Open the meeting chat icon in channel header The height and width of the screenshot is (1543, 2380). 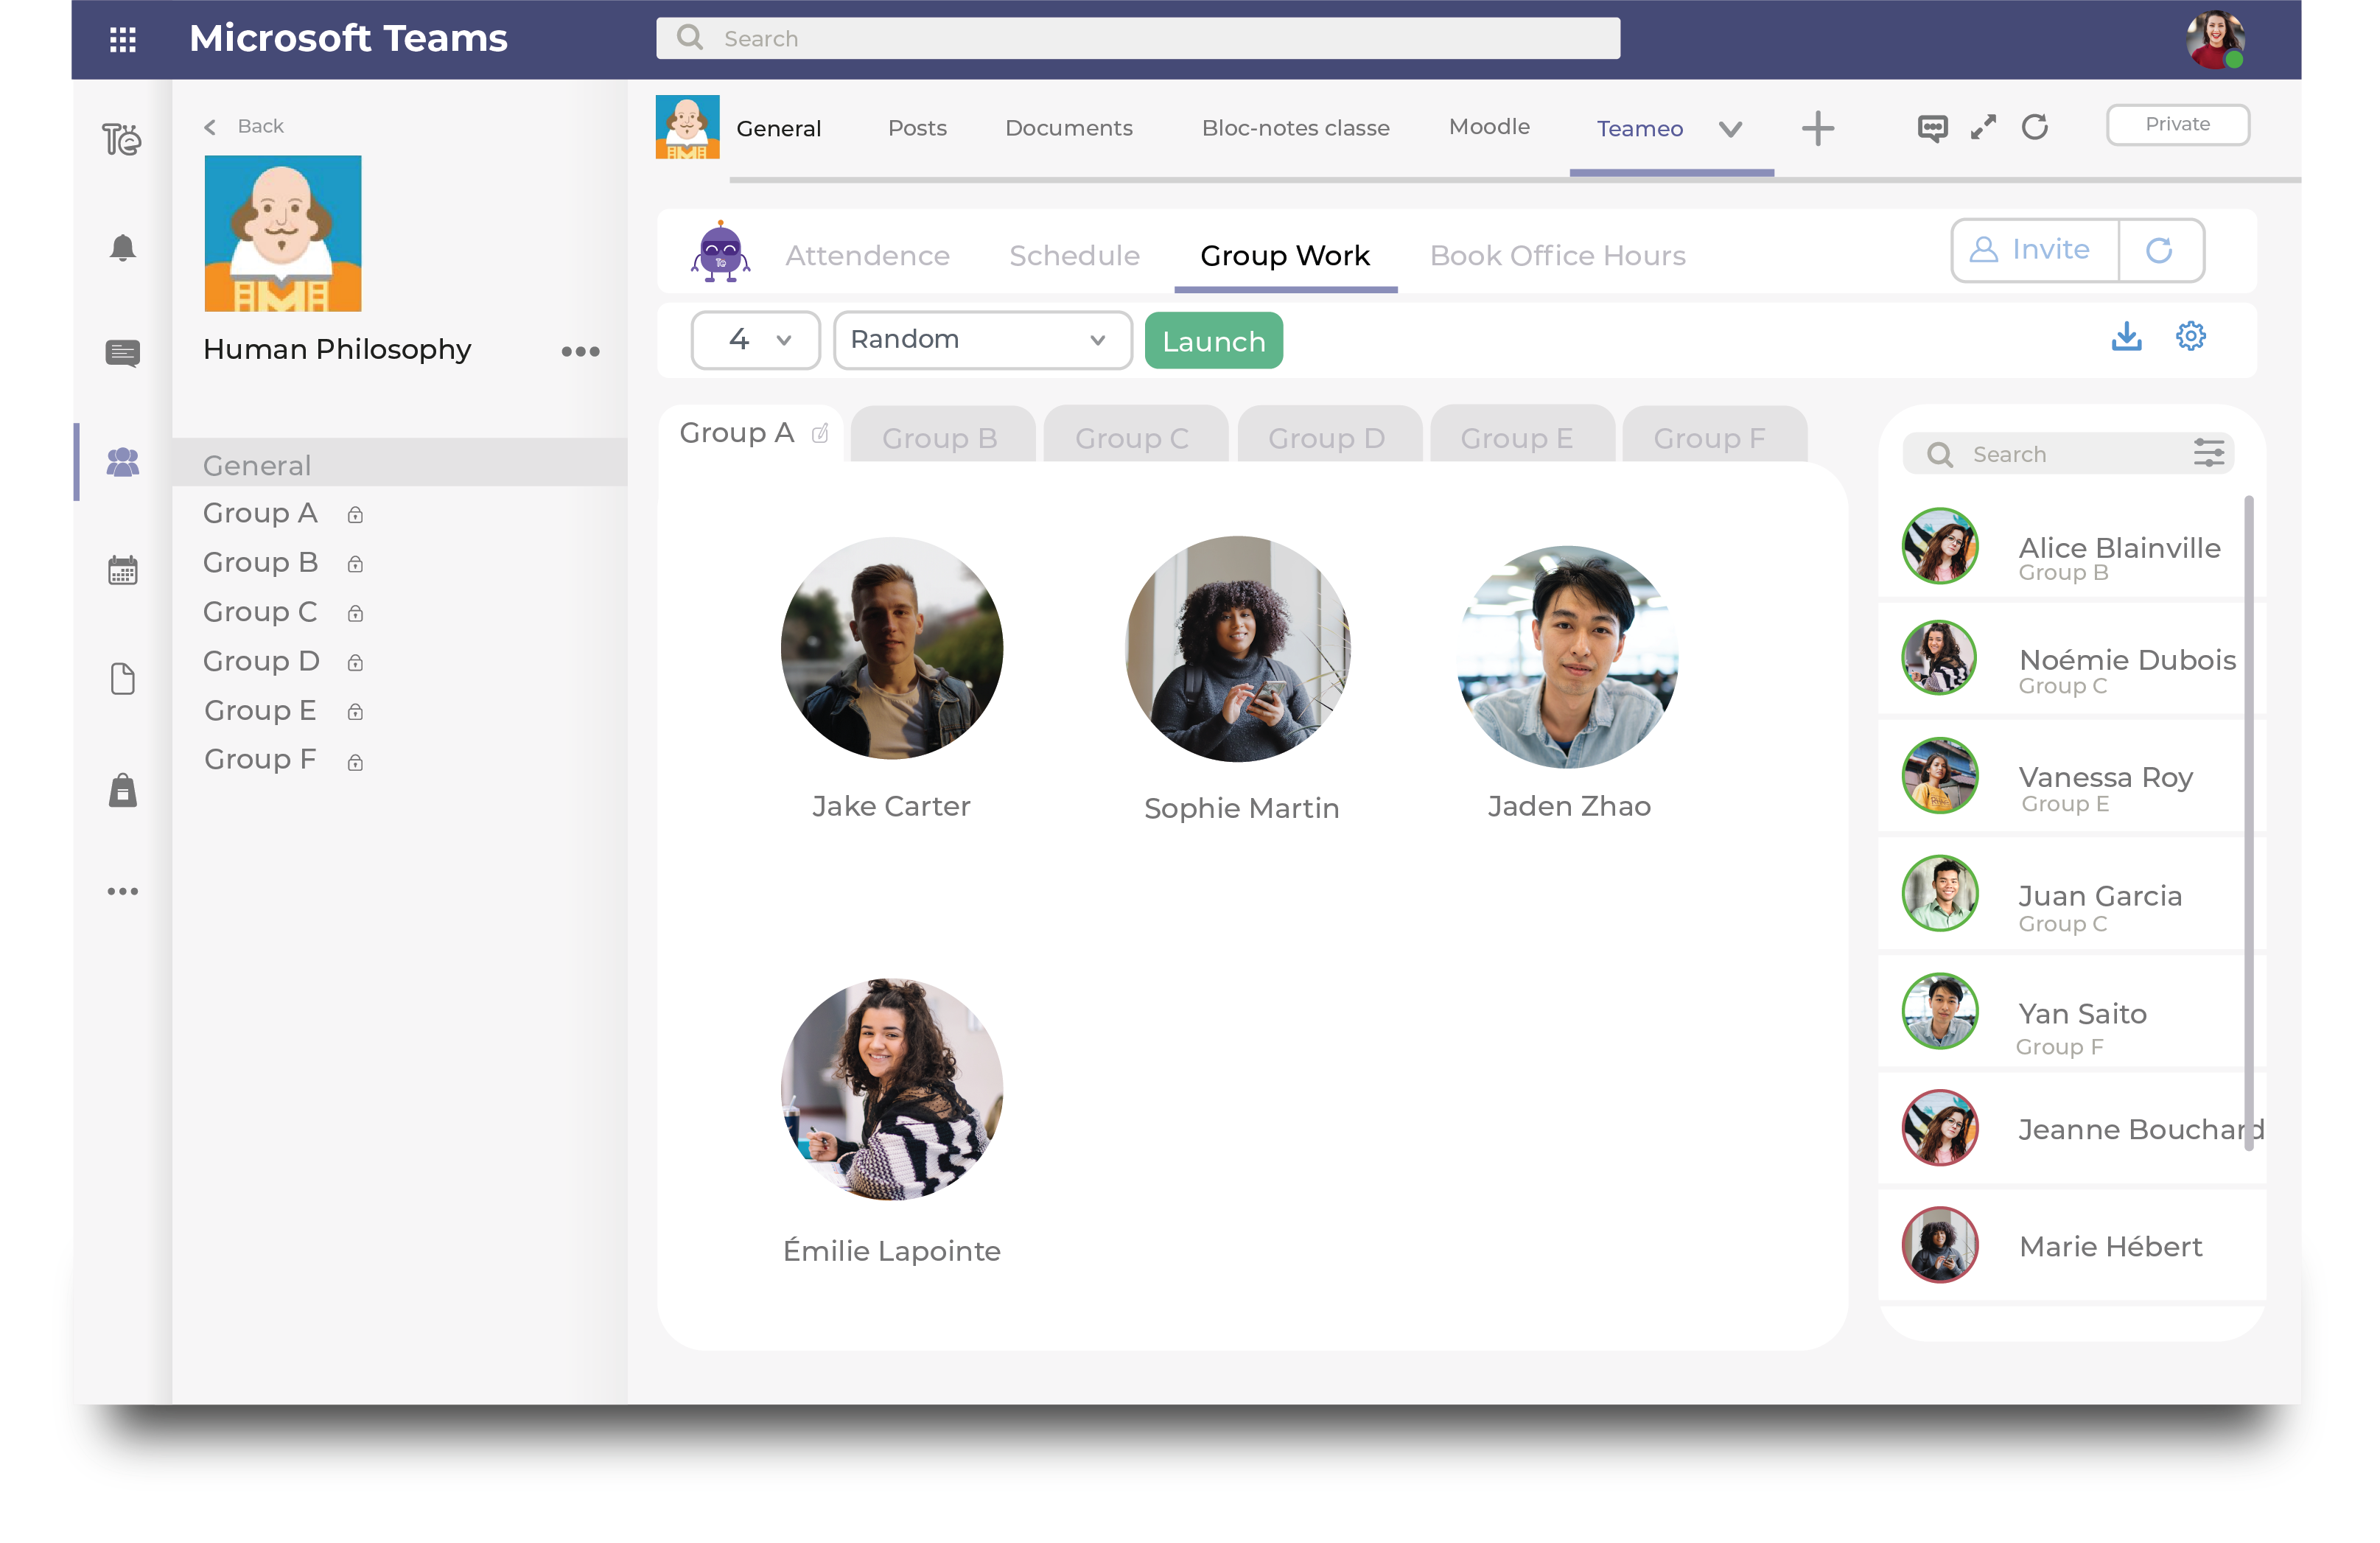(1932, 127)
